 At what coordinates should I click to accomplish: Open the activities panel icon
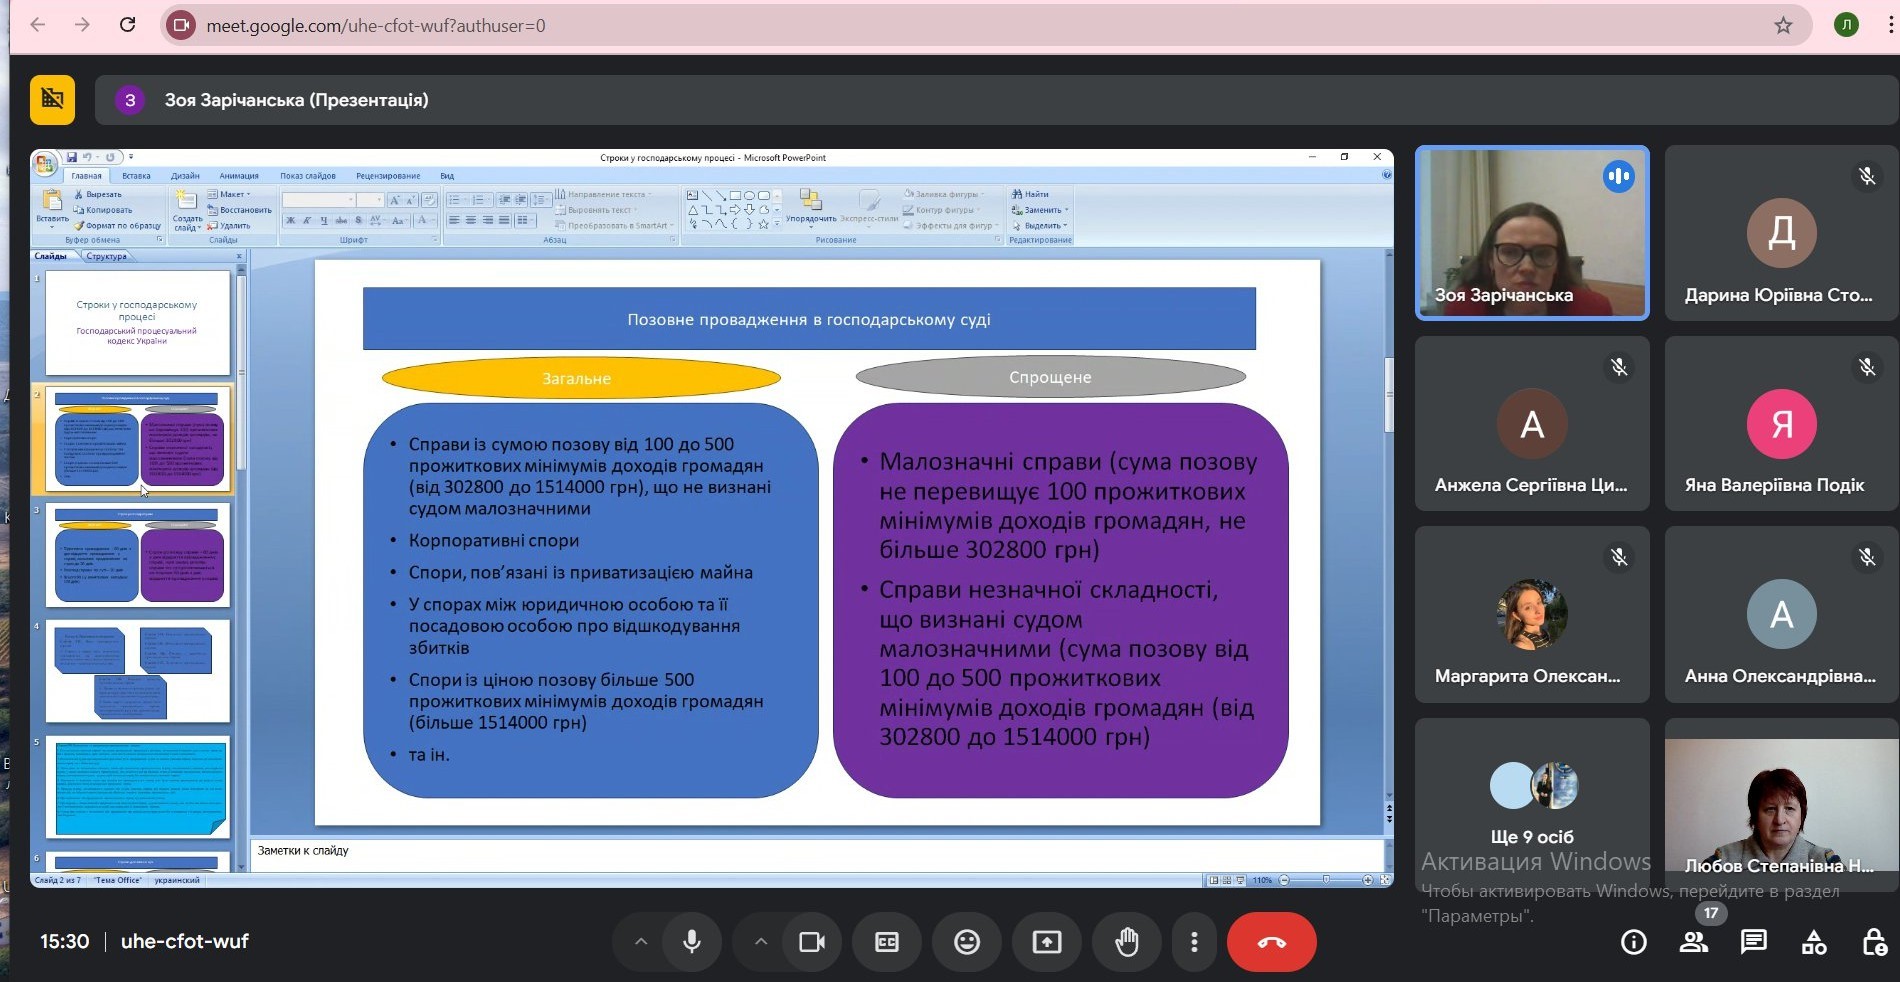point(1813,942)
